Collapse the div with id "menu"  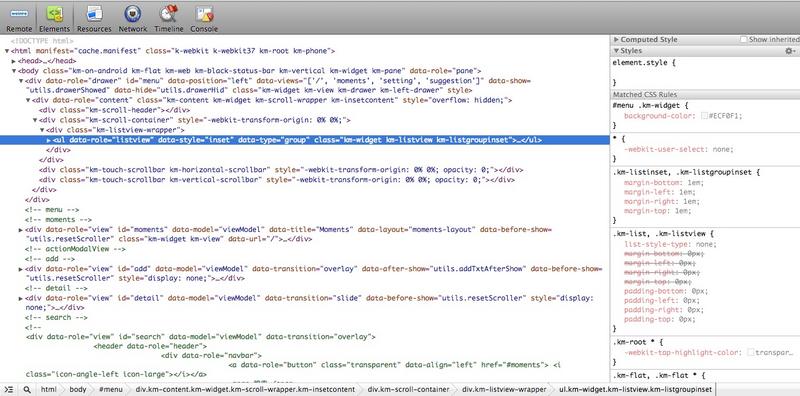pyautogui.click(x=21, y=81)
